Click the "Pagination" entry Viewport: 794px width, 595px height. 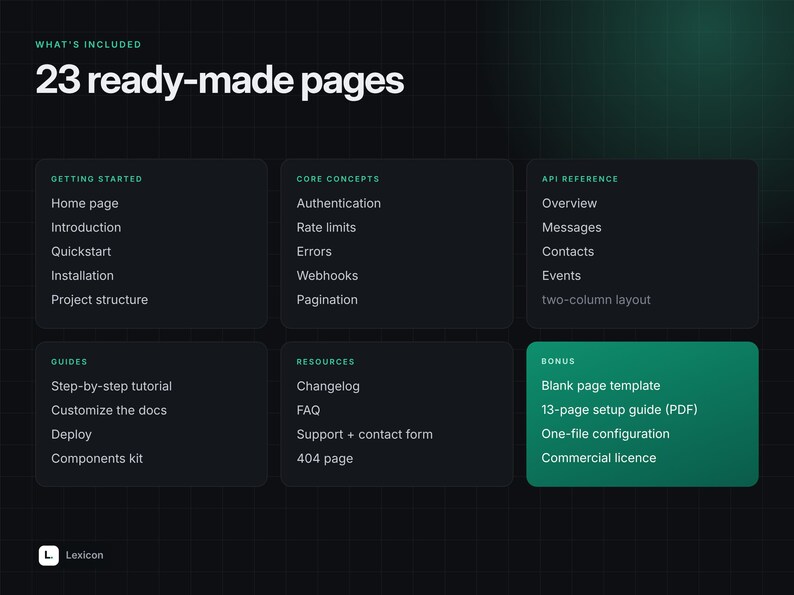[327, 300]
